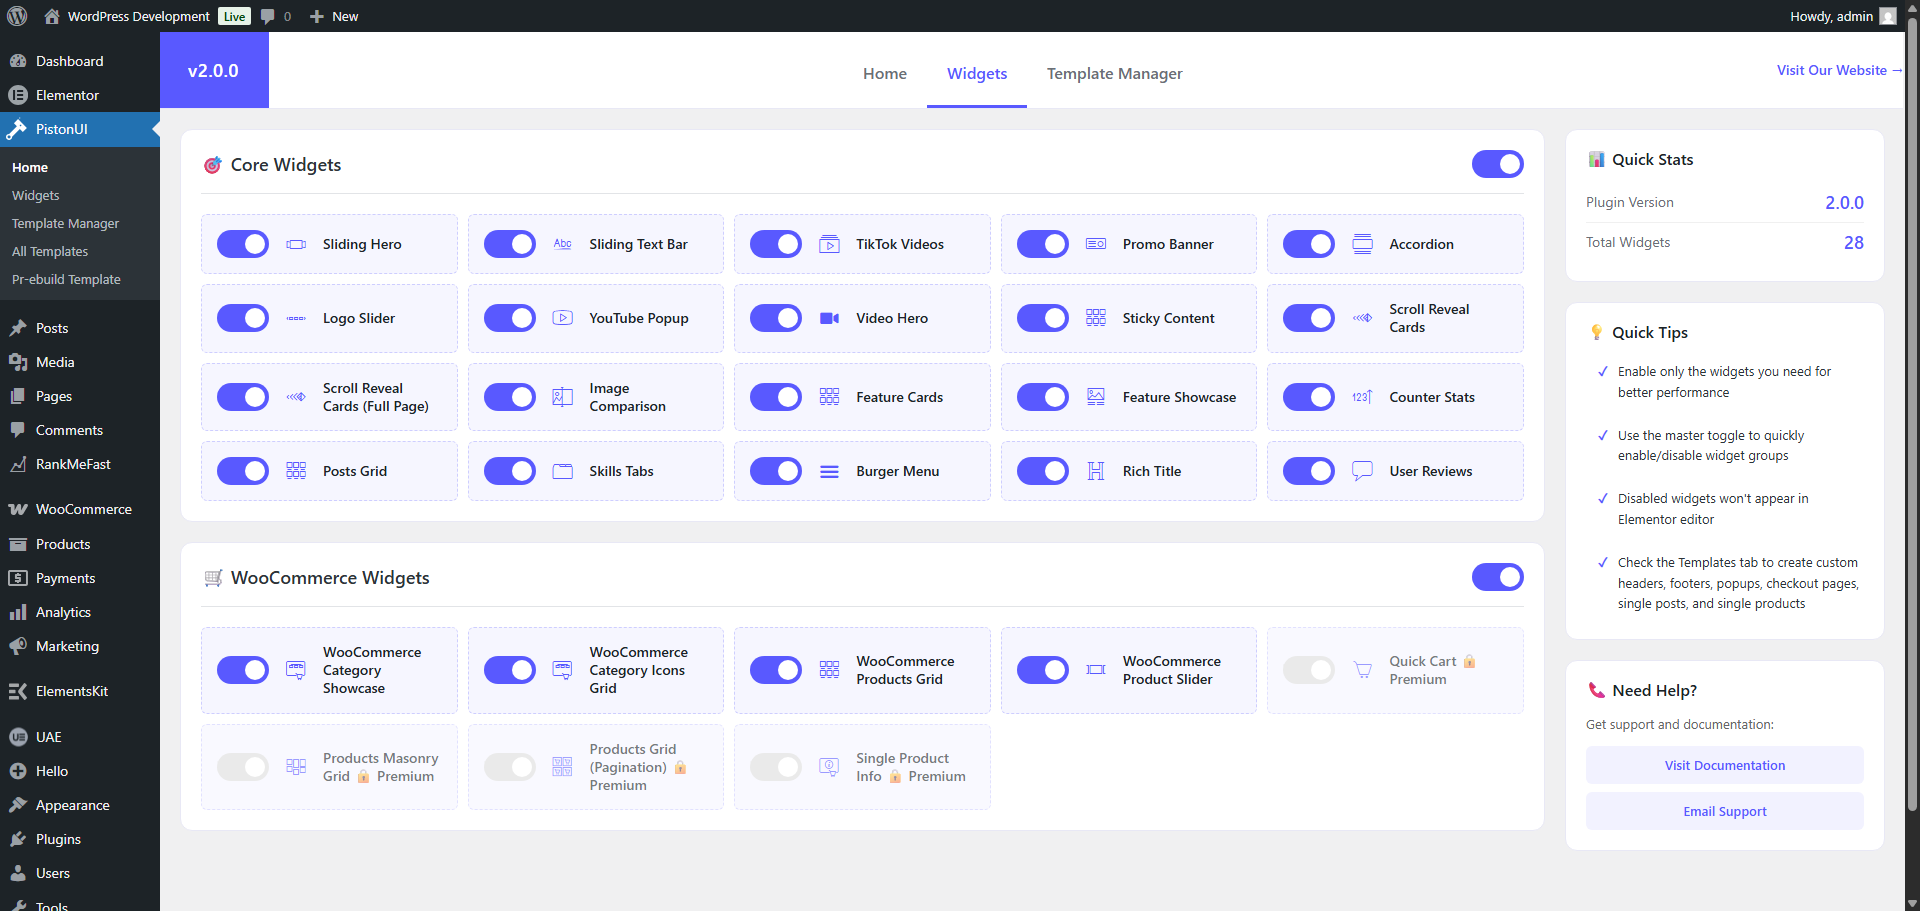Open the Howdy, admin account menu
The width and height of the screenshot is (1920, 911).
[1841, 16]
